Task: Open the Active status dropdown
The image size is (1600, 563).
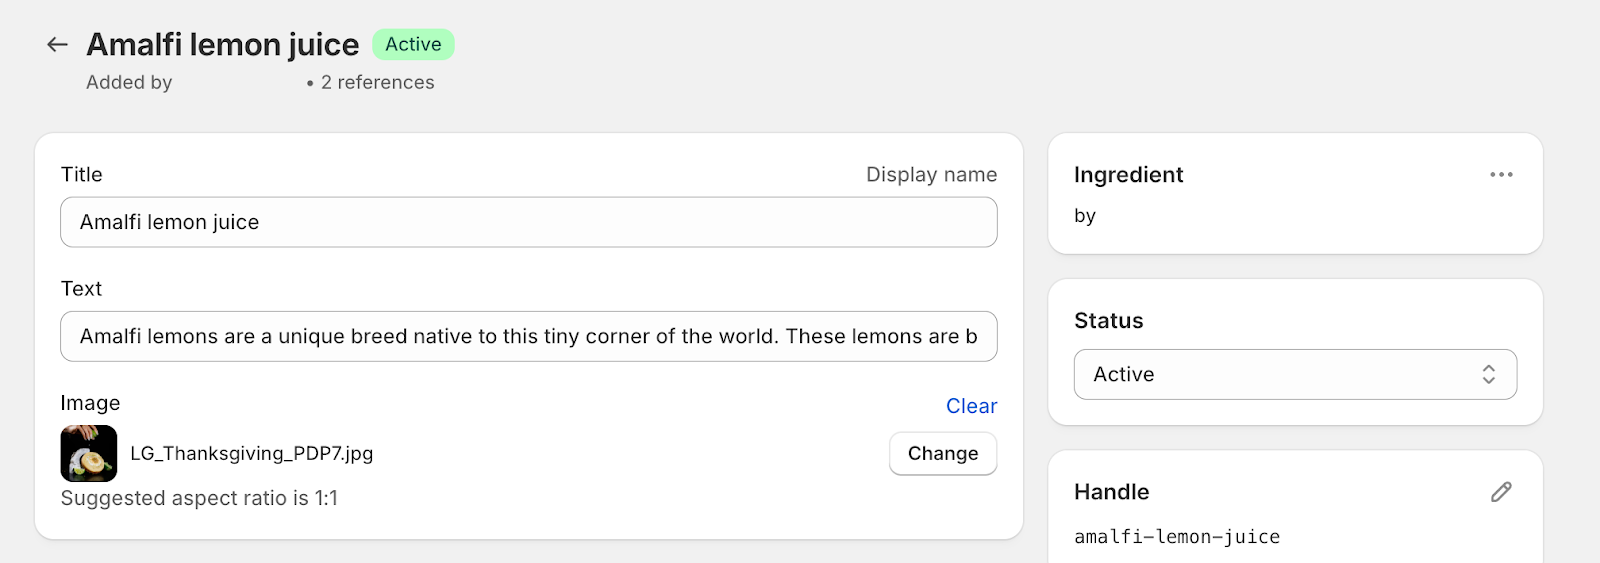Action: tap(1295, 374)
